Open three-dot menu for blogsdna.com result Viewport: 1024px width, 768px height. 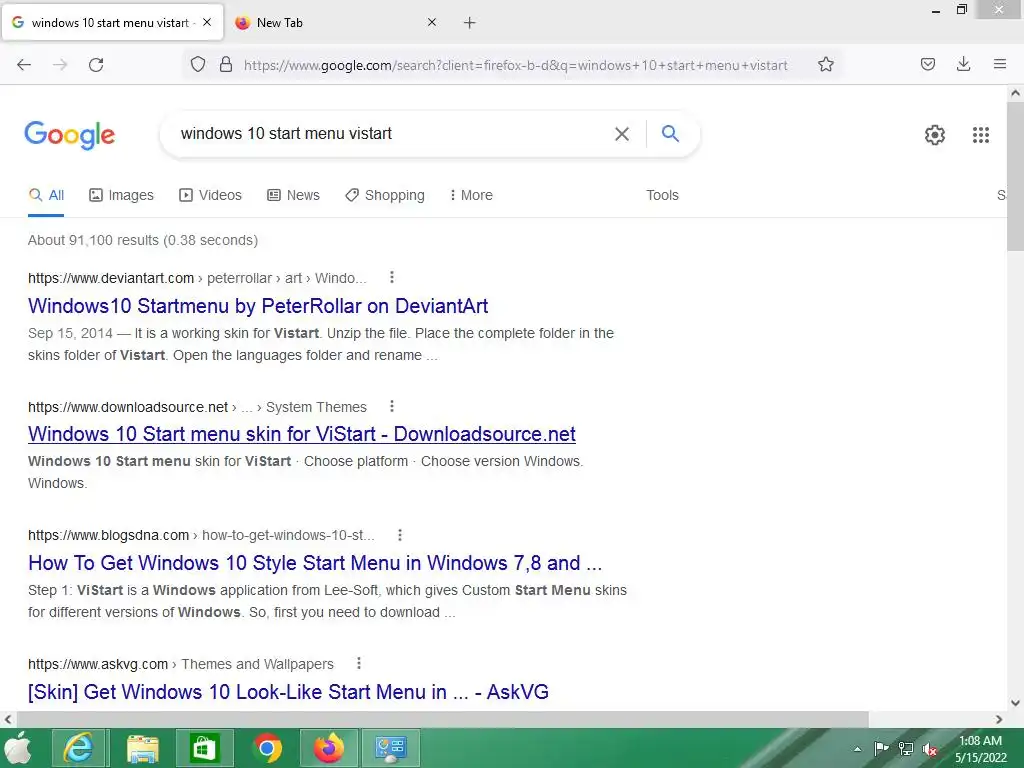[400, 535]
